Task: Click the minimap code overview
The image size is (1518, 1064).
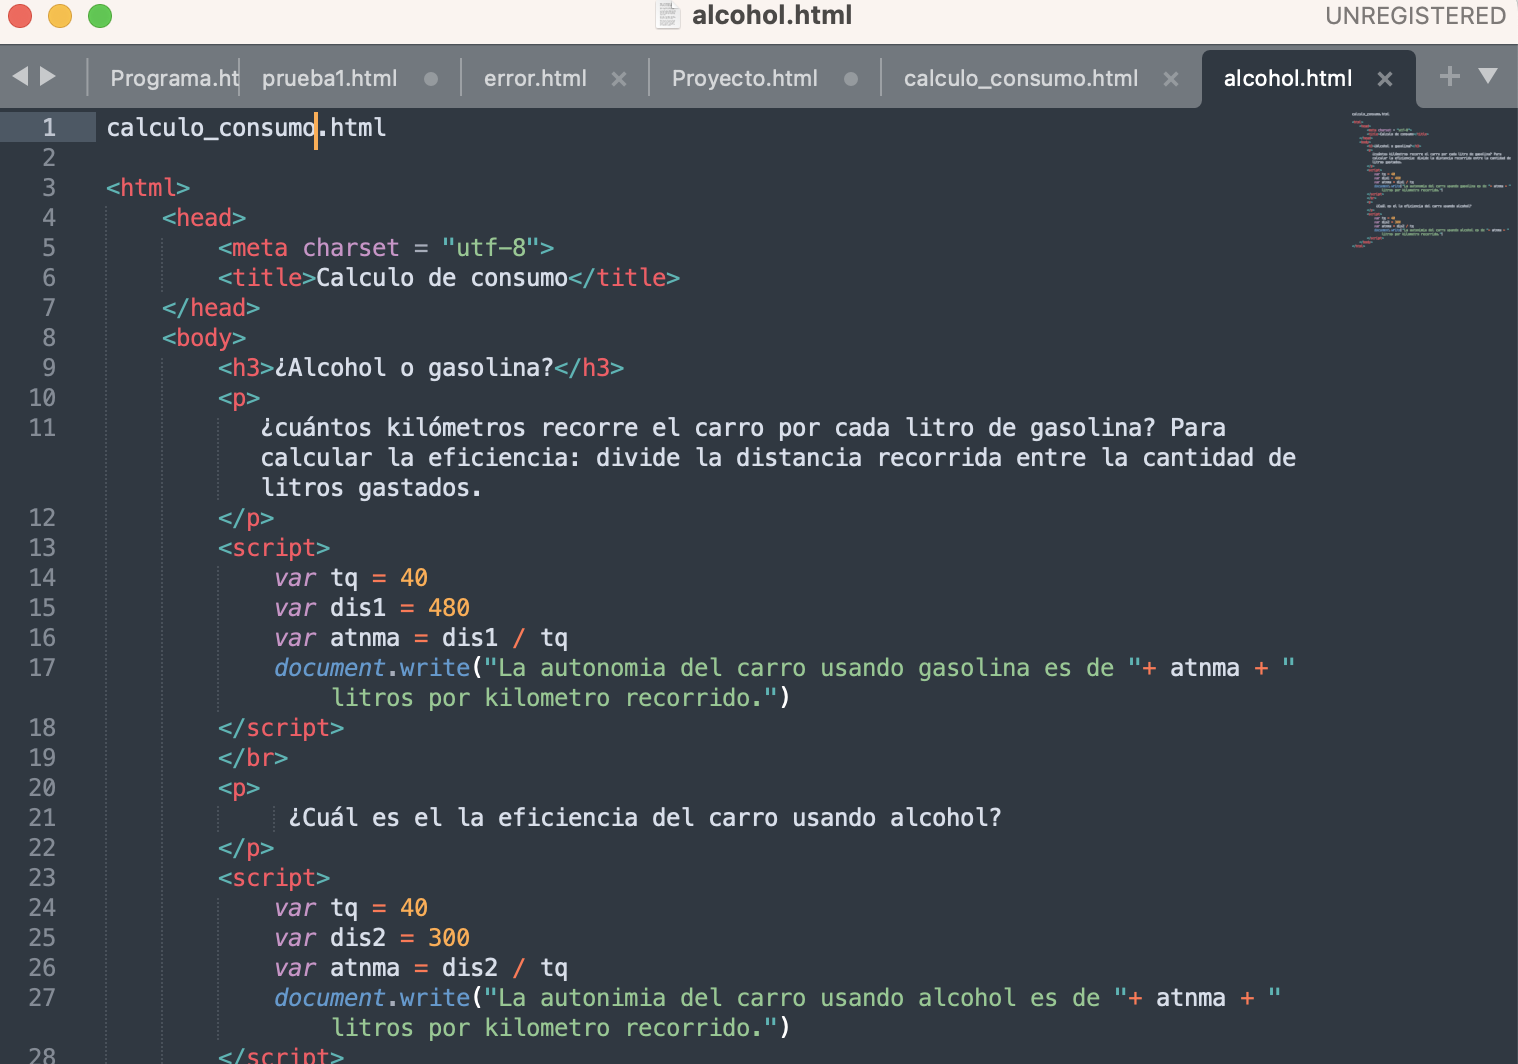Action: pos(1432,180)
